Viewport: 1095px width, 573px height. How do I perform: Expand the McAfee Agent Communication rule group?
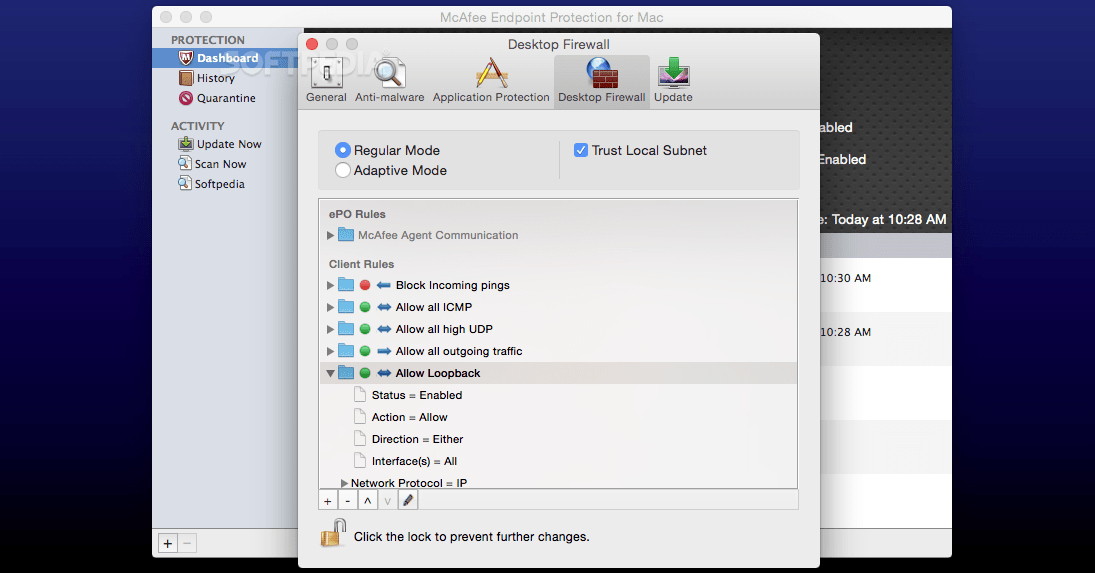(x=330, y=235)
